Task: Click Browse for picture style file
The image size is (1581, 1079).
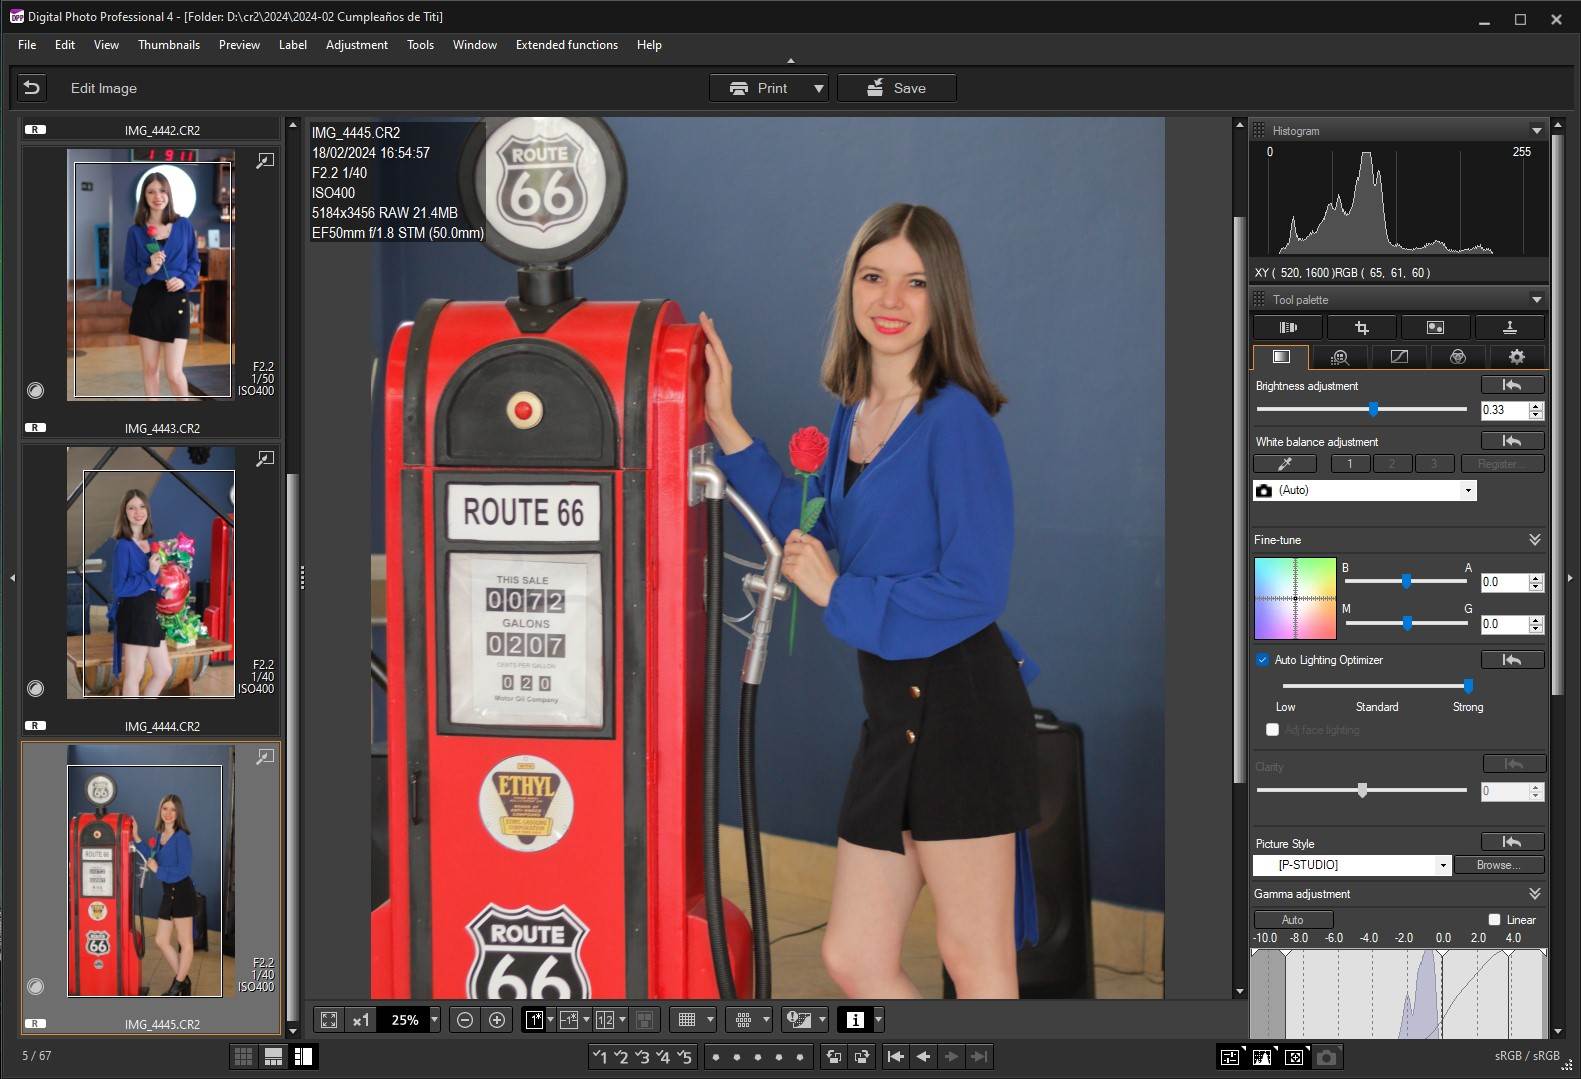Action: (1498, 865)
